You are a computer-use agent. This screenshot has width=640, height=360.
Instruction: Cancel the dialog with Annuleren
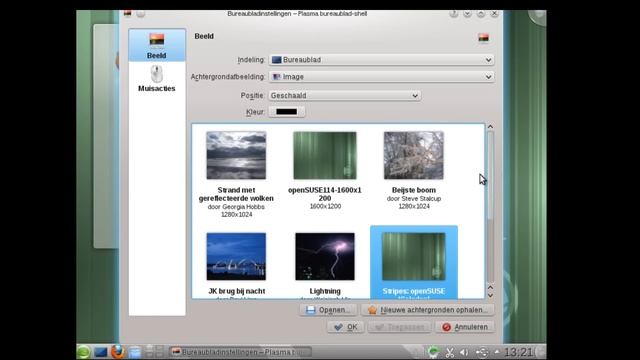[x=465, y=327]
